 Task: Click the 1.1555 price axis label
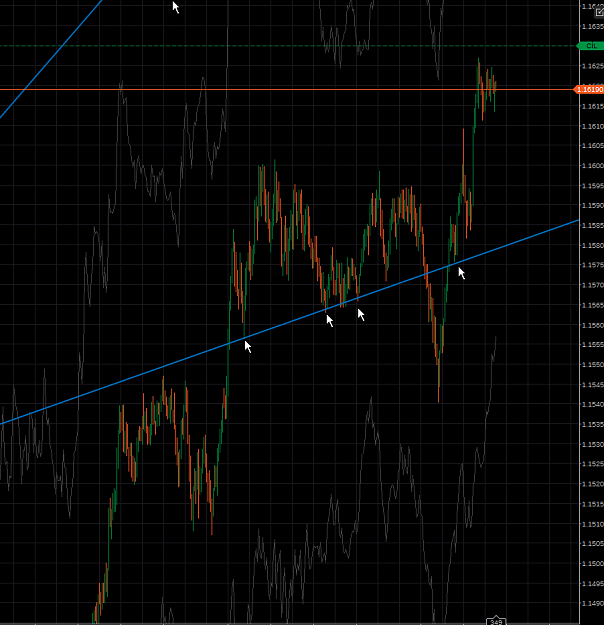point(592,344)
